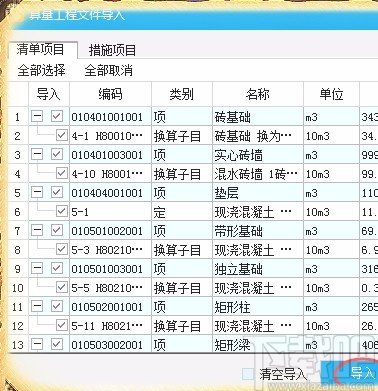378x391 pixels.
Task: Click the 编码 column header
Action: tap(110, 94)
